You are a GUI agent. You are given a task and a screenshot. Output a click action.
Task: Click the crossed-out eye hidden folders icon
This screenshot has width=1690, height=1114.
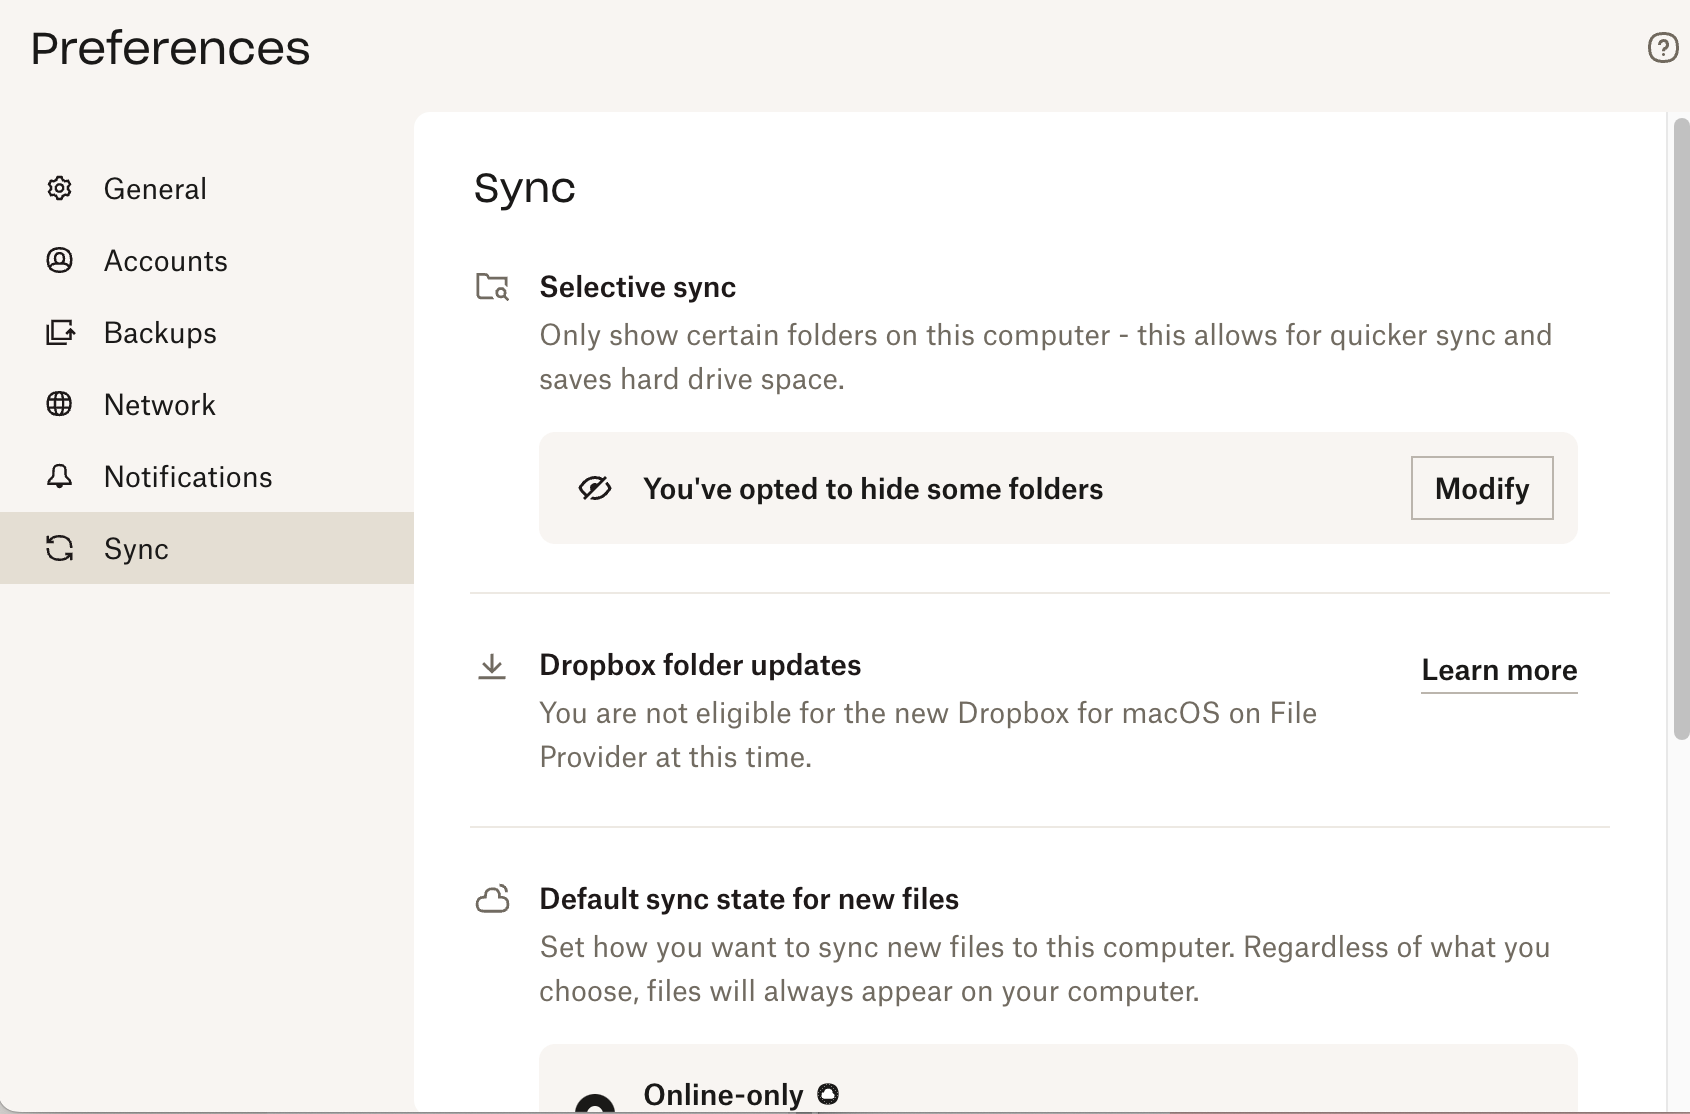click(x=595, y=488)
